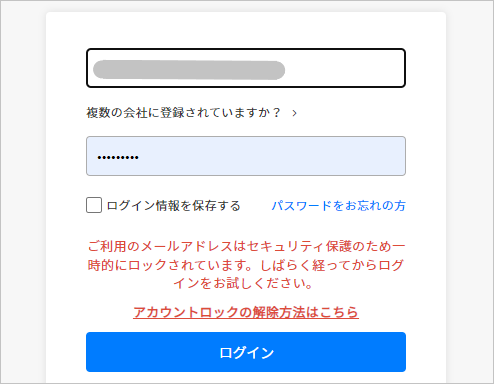Viewport: 494px width, 384px height.
Task: Click the word パスワード in the forgot link
Action: 302,206
